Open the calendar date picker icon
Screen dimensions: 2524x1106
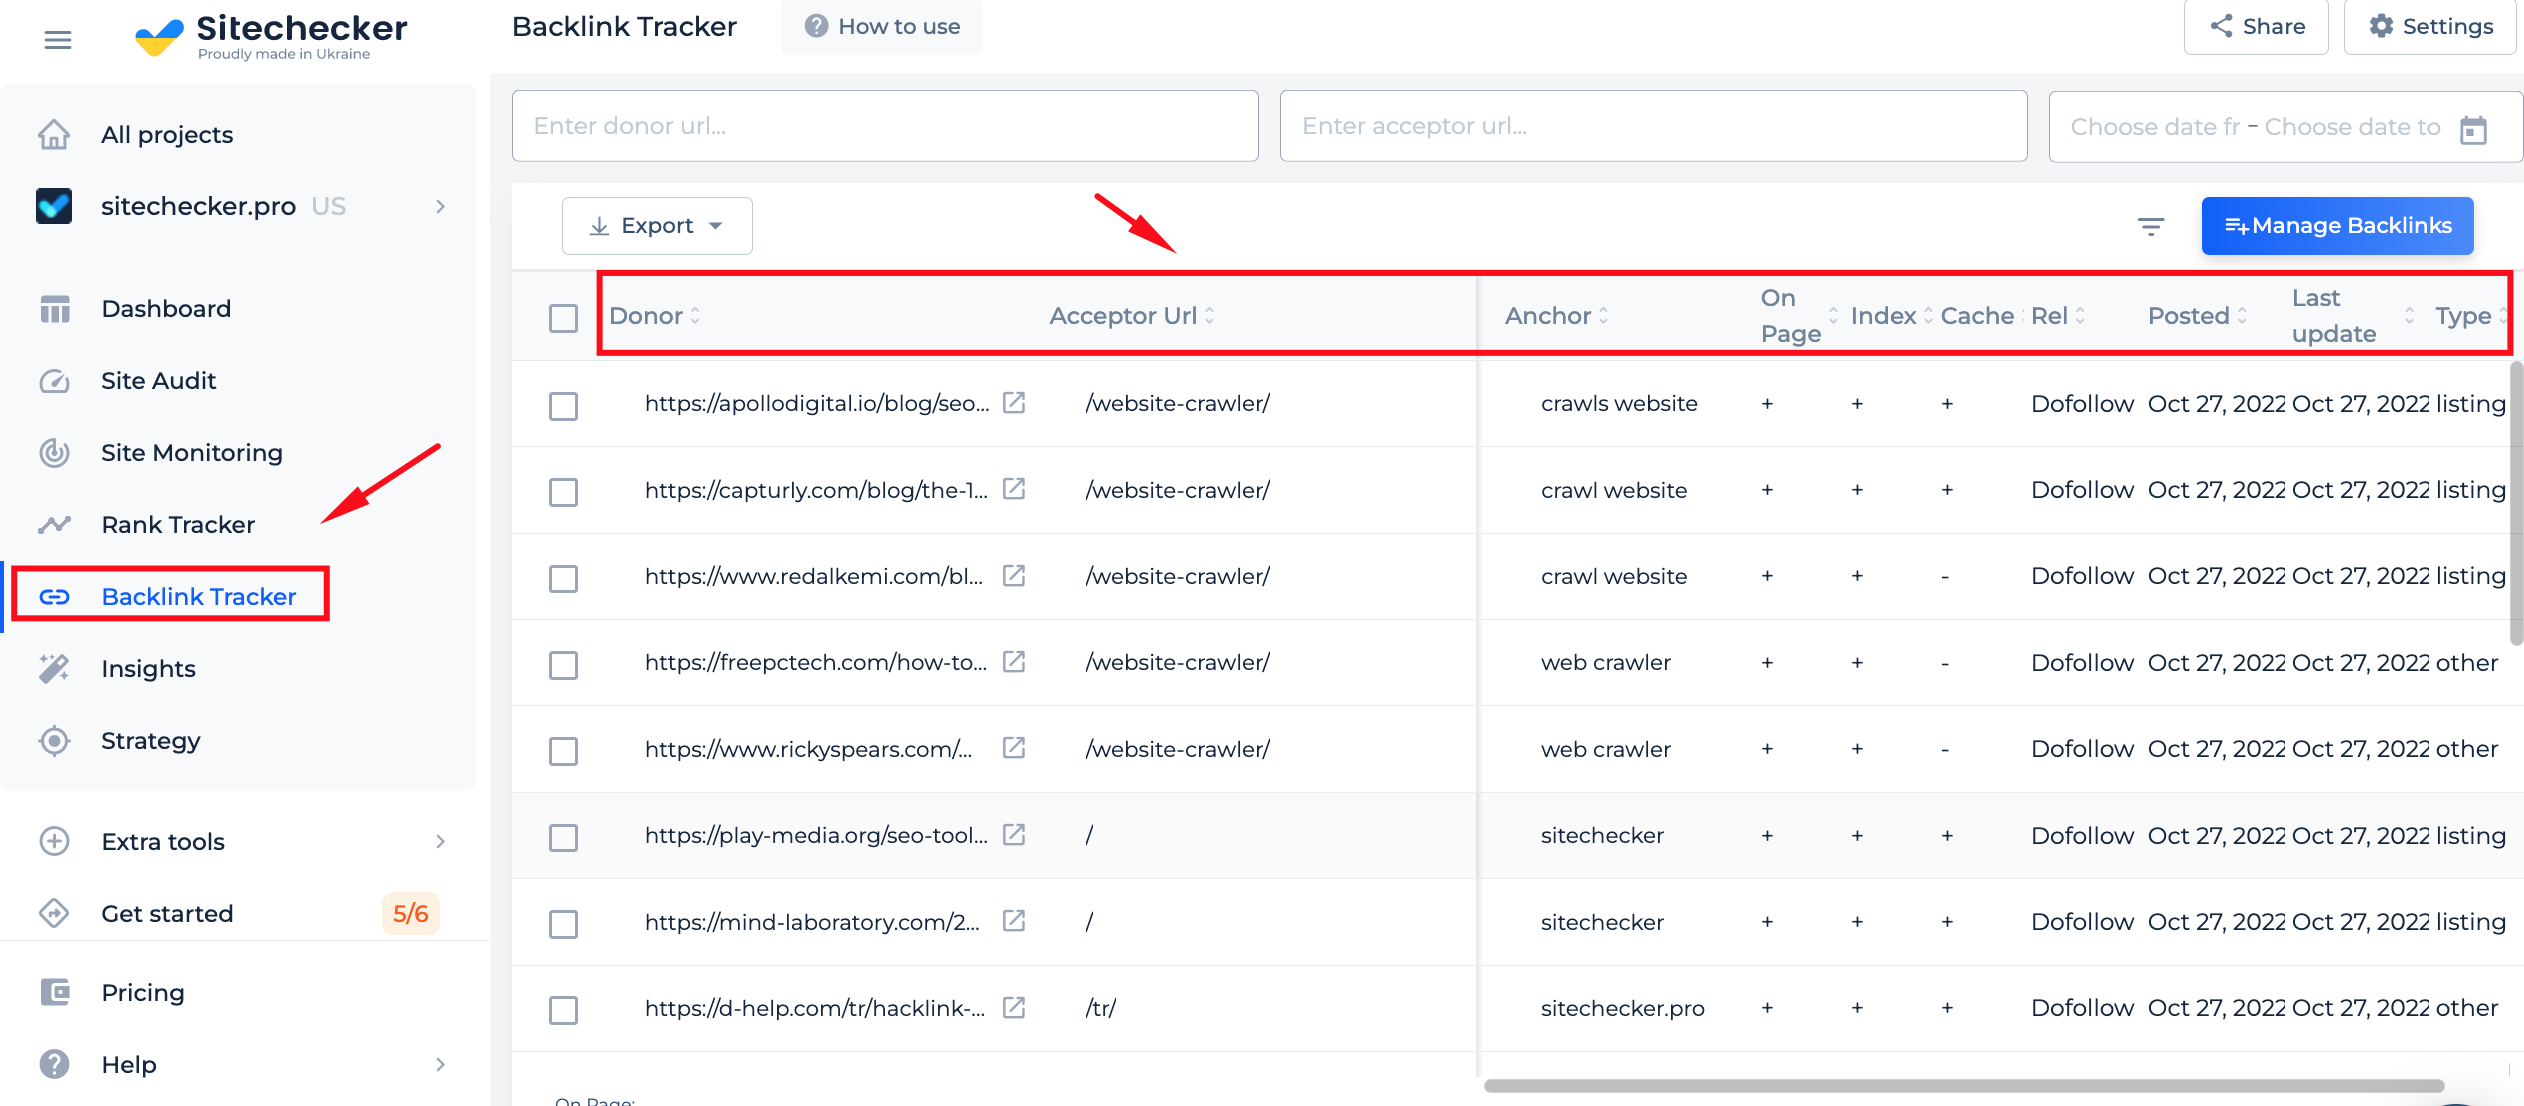pos(2473,129)
